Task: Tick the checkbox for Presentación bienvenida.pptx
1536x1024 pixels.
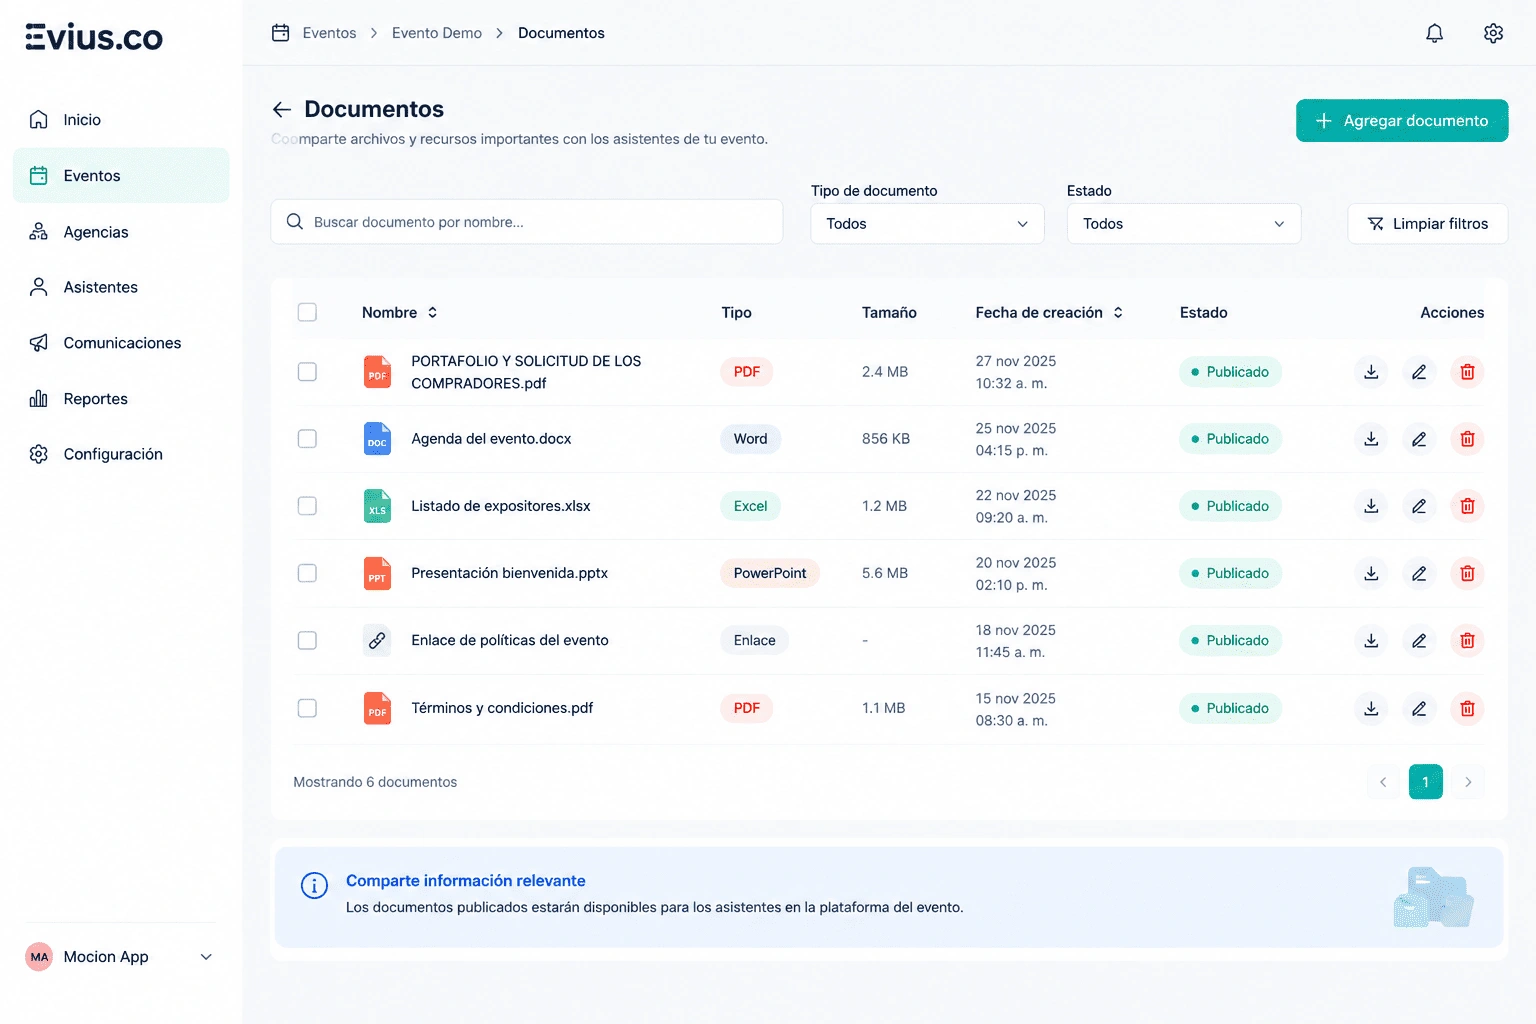Action: tap(307, 573)
